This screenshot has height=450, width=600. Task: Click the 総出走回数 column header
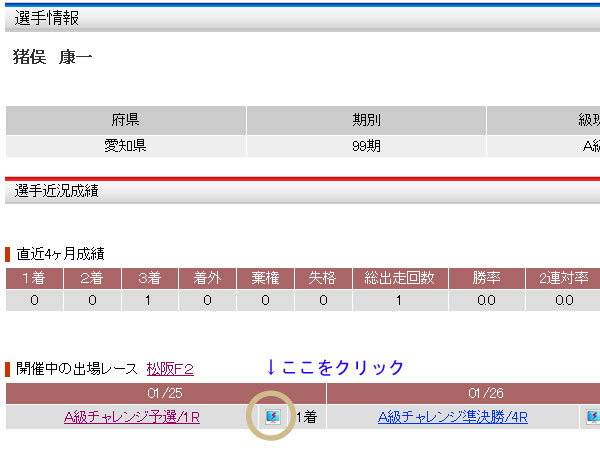point(398,279)
